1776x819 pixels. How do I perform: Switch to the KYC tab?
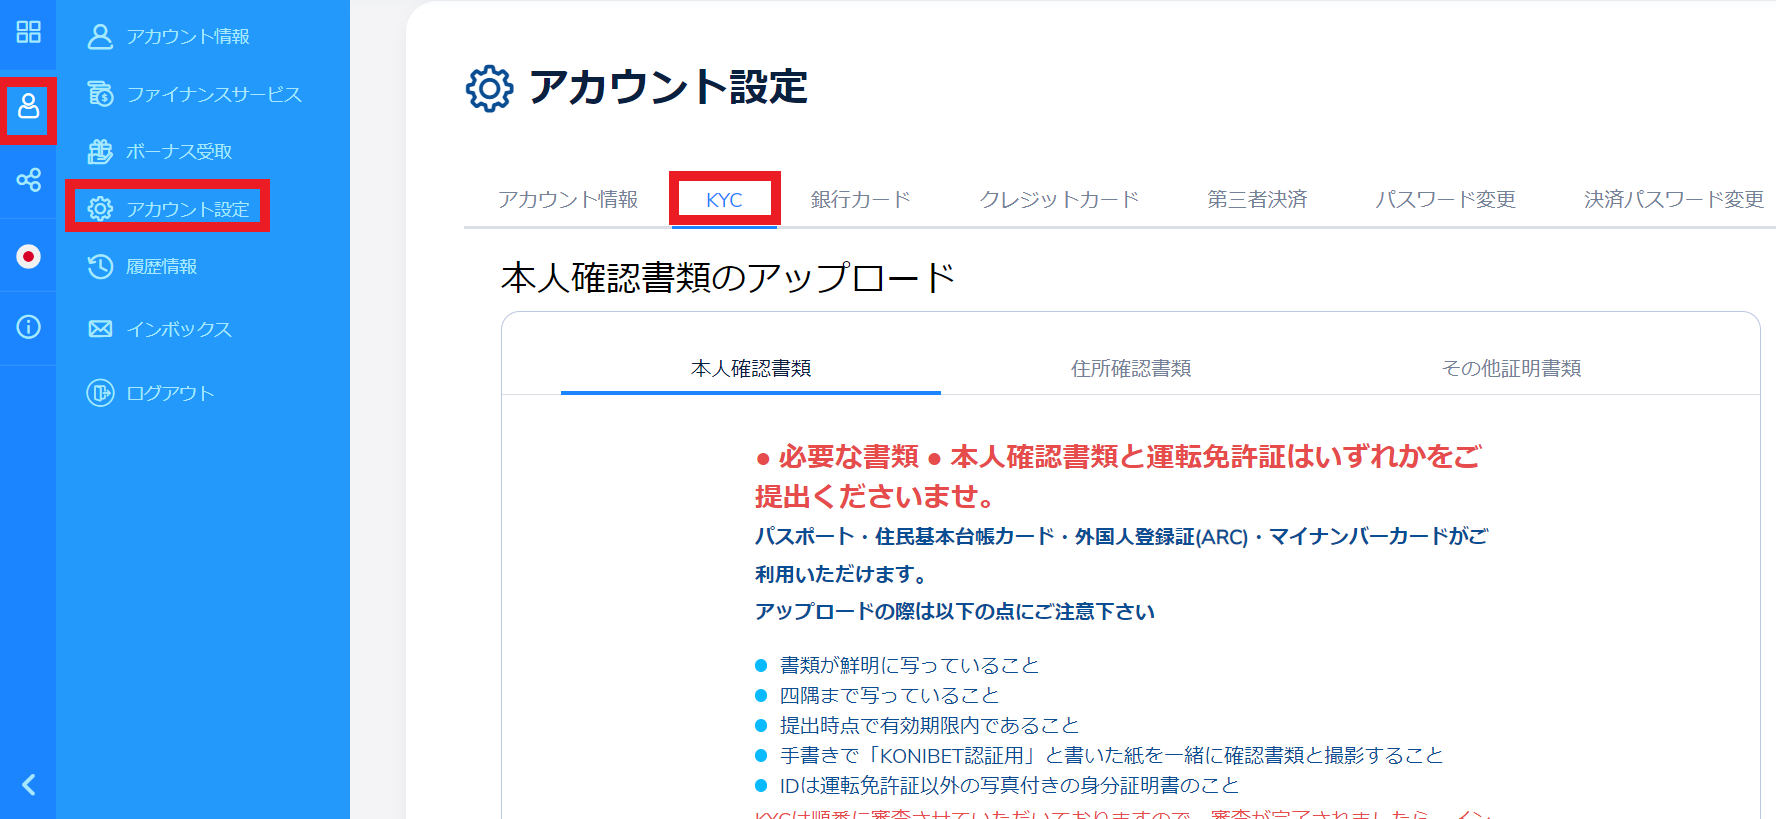(x=724, y=200)
